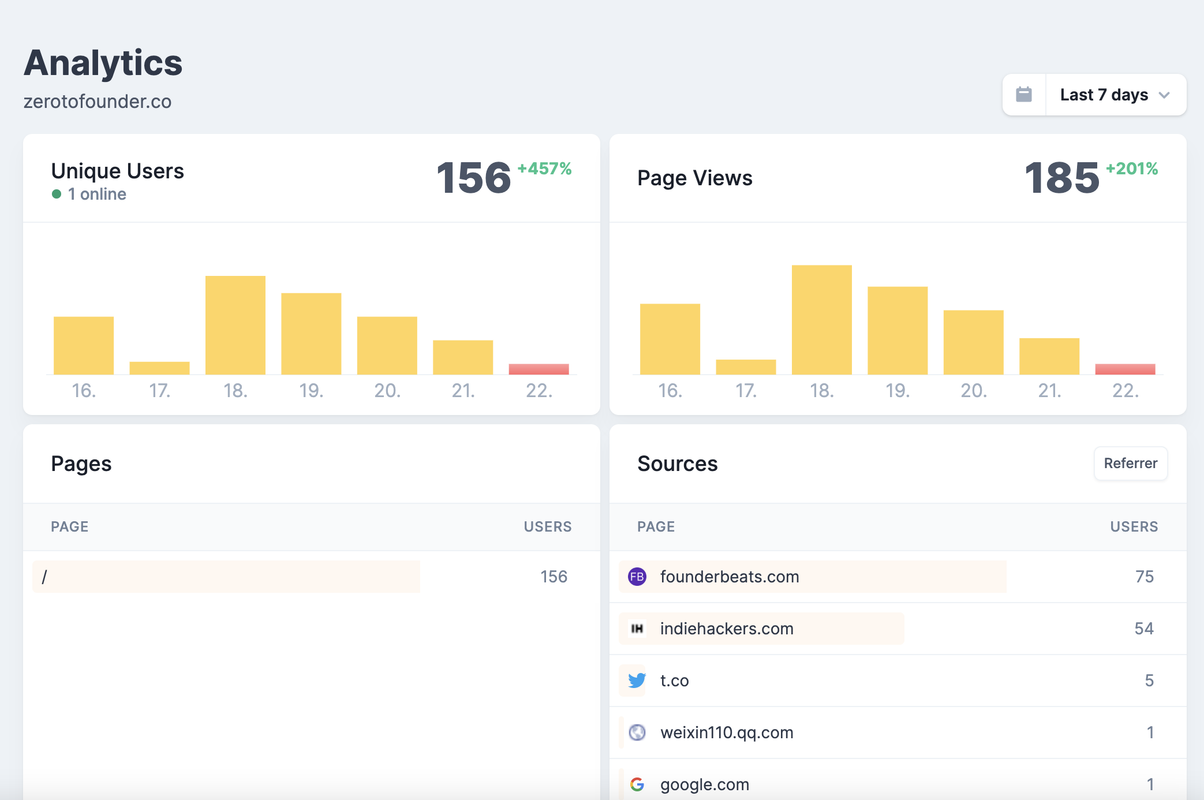Click the calendar icon beside date range
The width and height of the screenshot is (1204, 800).
1024,95
